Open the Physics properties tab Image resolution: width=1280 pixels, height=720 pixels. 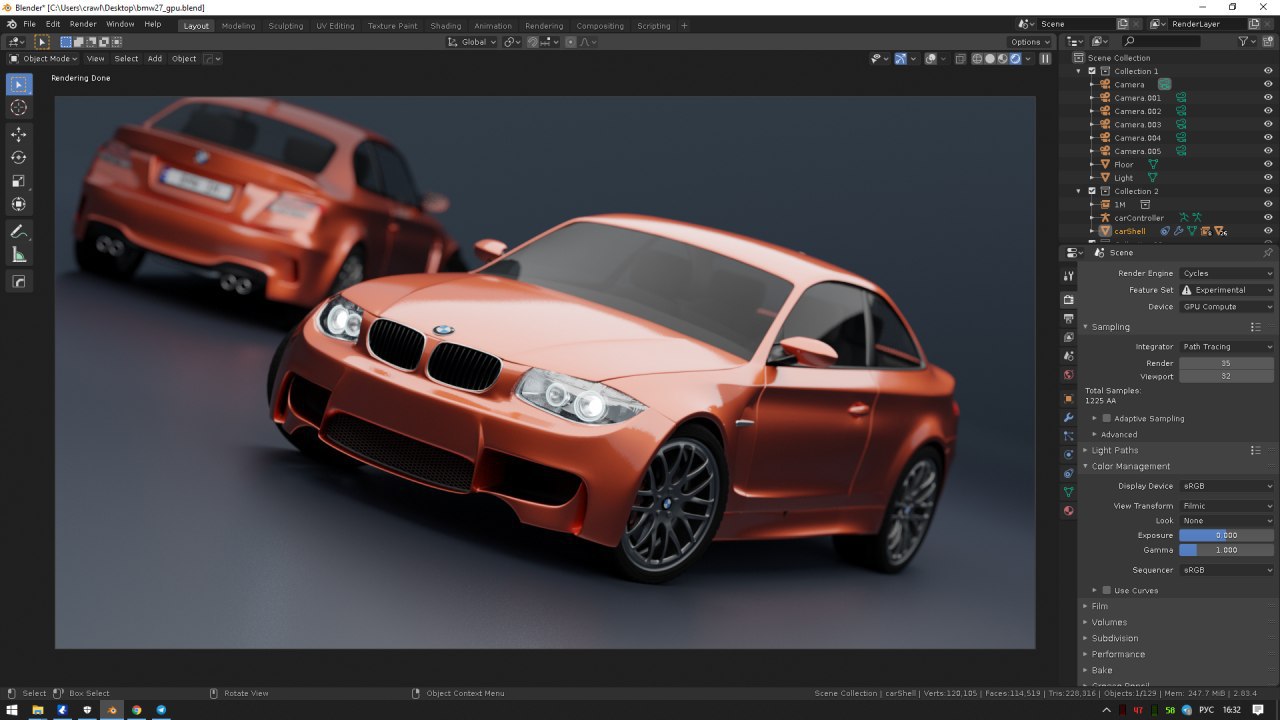[x=1068, y=454]
